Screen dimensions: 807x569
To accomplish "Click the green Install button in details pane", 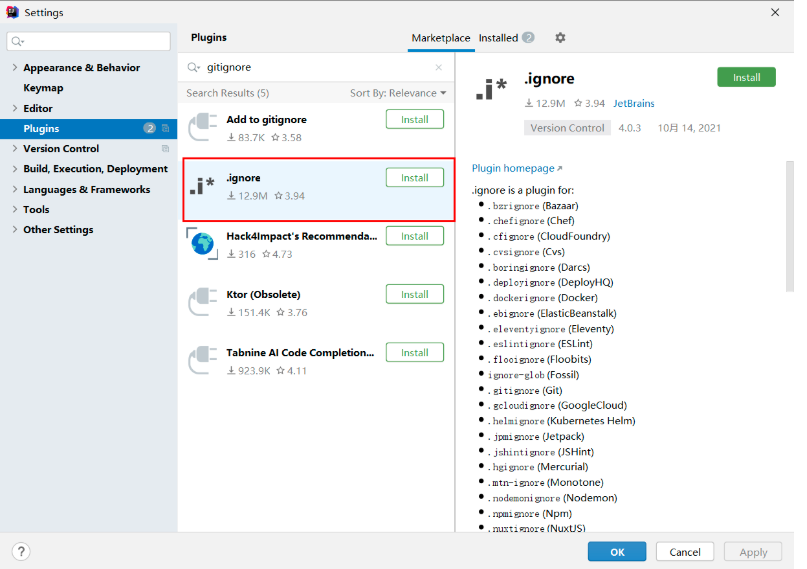I will click(x=746, y=77).
